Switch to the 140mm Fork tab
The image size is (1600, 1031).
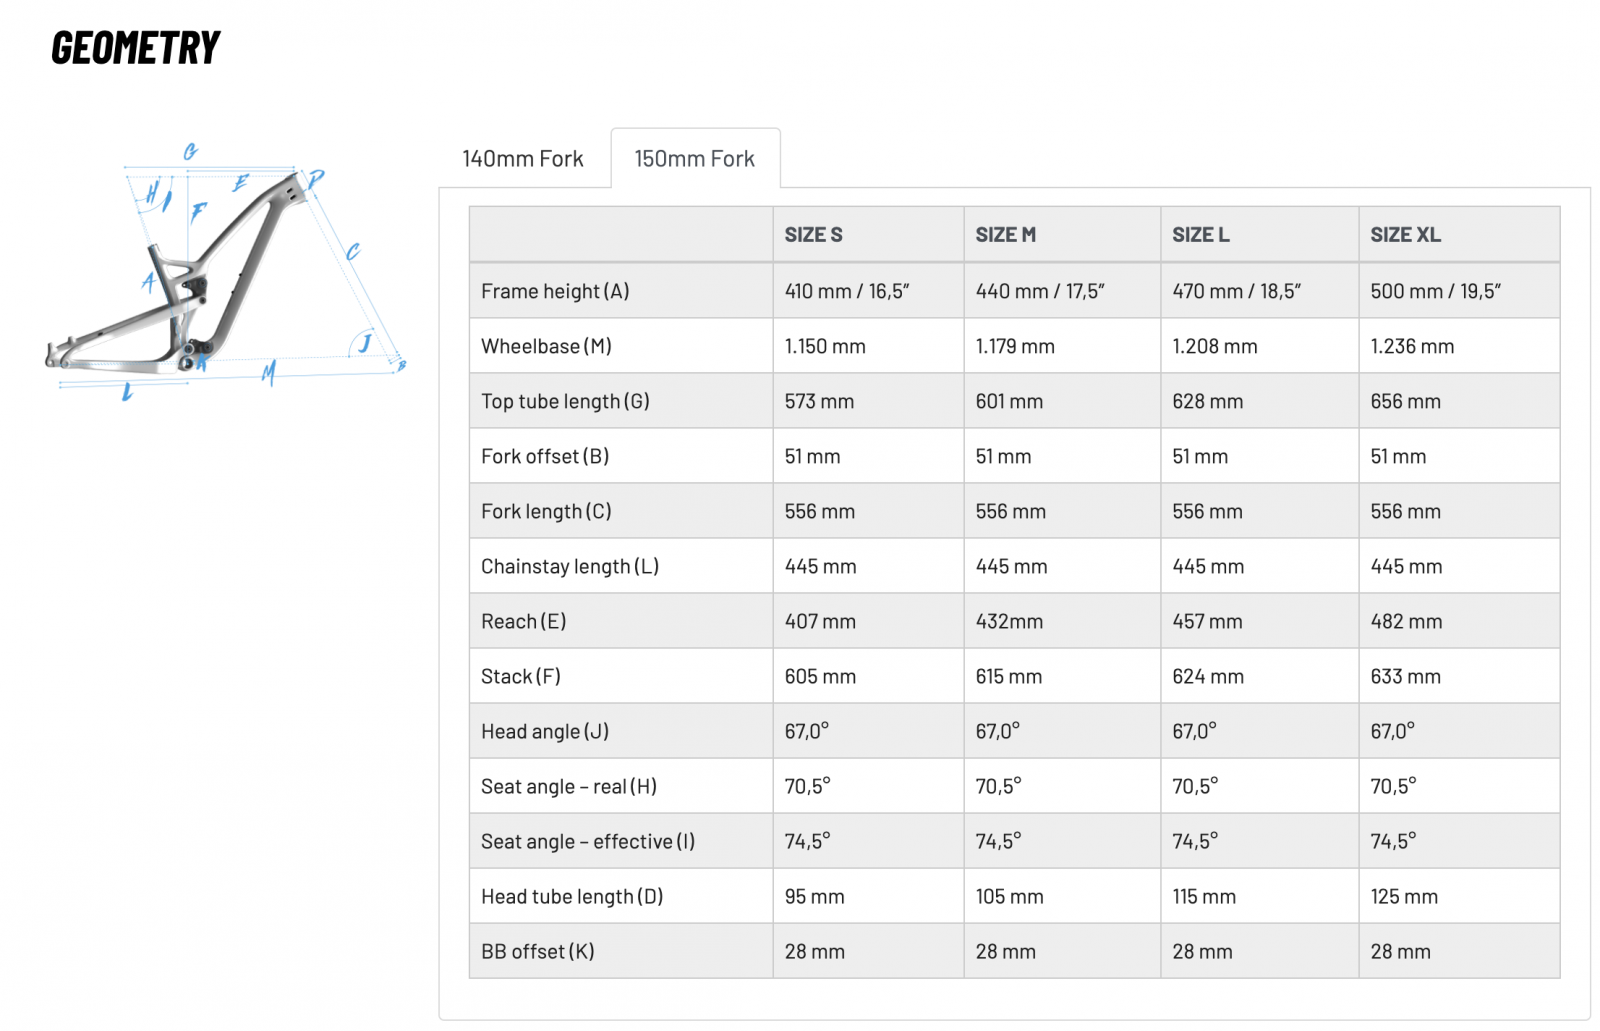tap(522, 159)
